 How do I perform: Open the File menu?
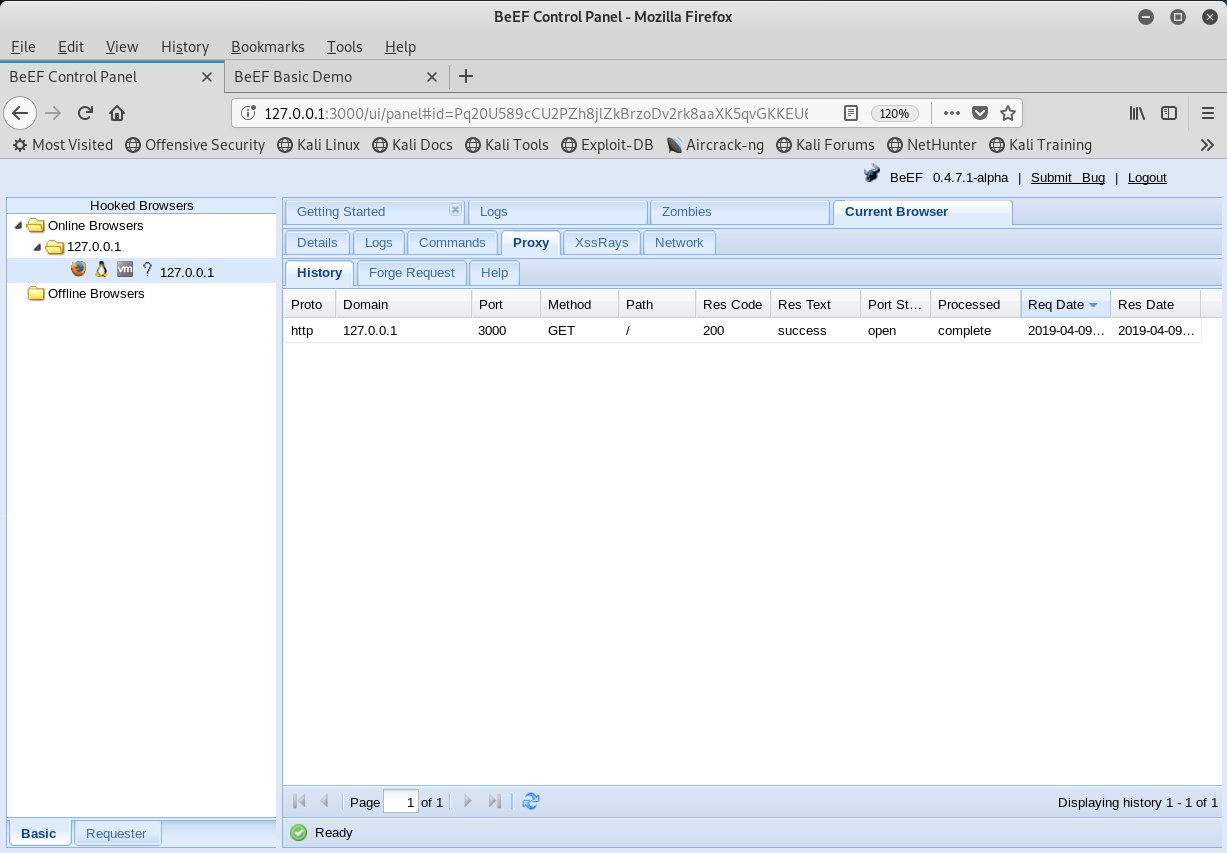[x=23, y=47]
